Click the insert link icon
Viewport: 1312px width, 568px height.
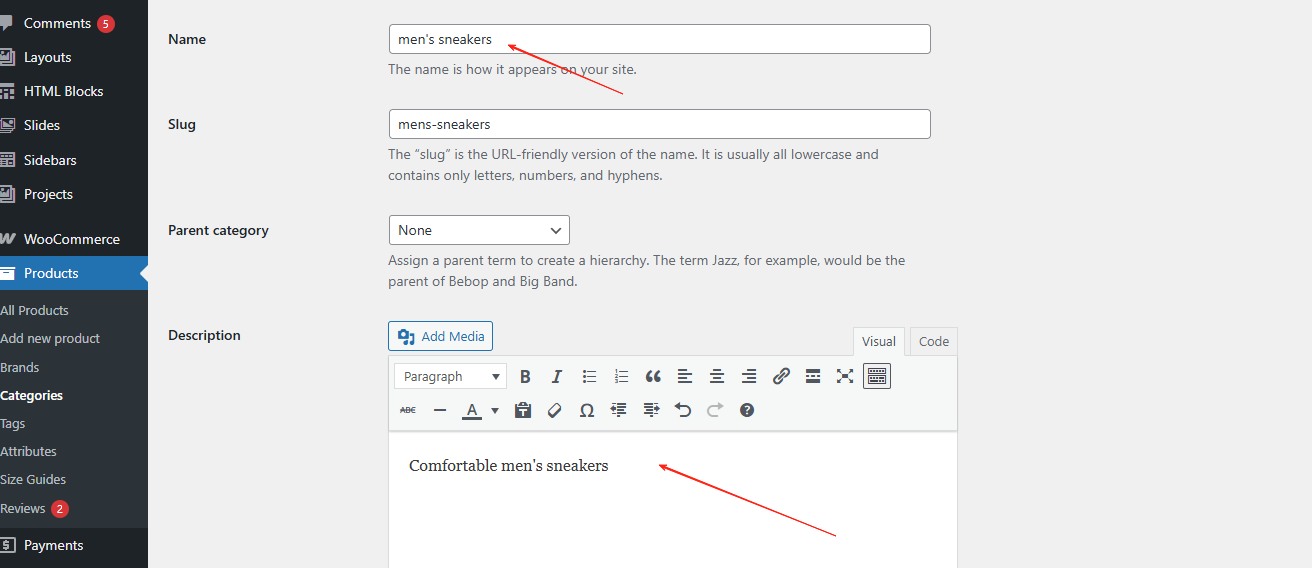click(x=781, y=377)
